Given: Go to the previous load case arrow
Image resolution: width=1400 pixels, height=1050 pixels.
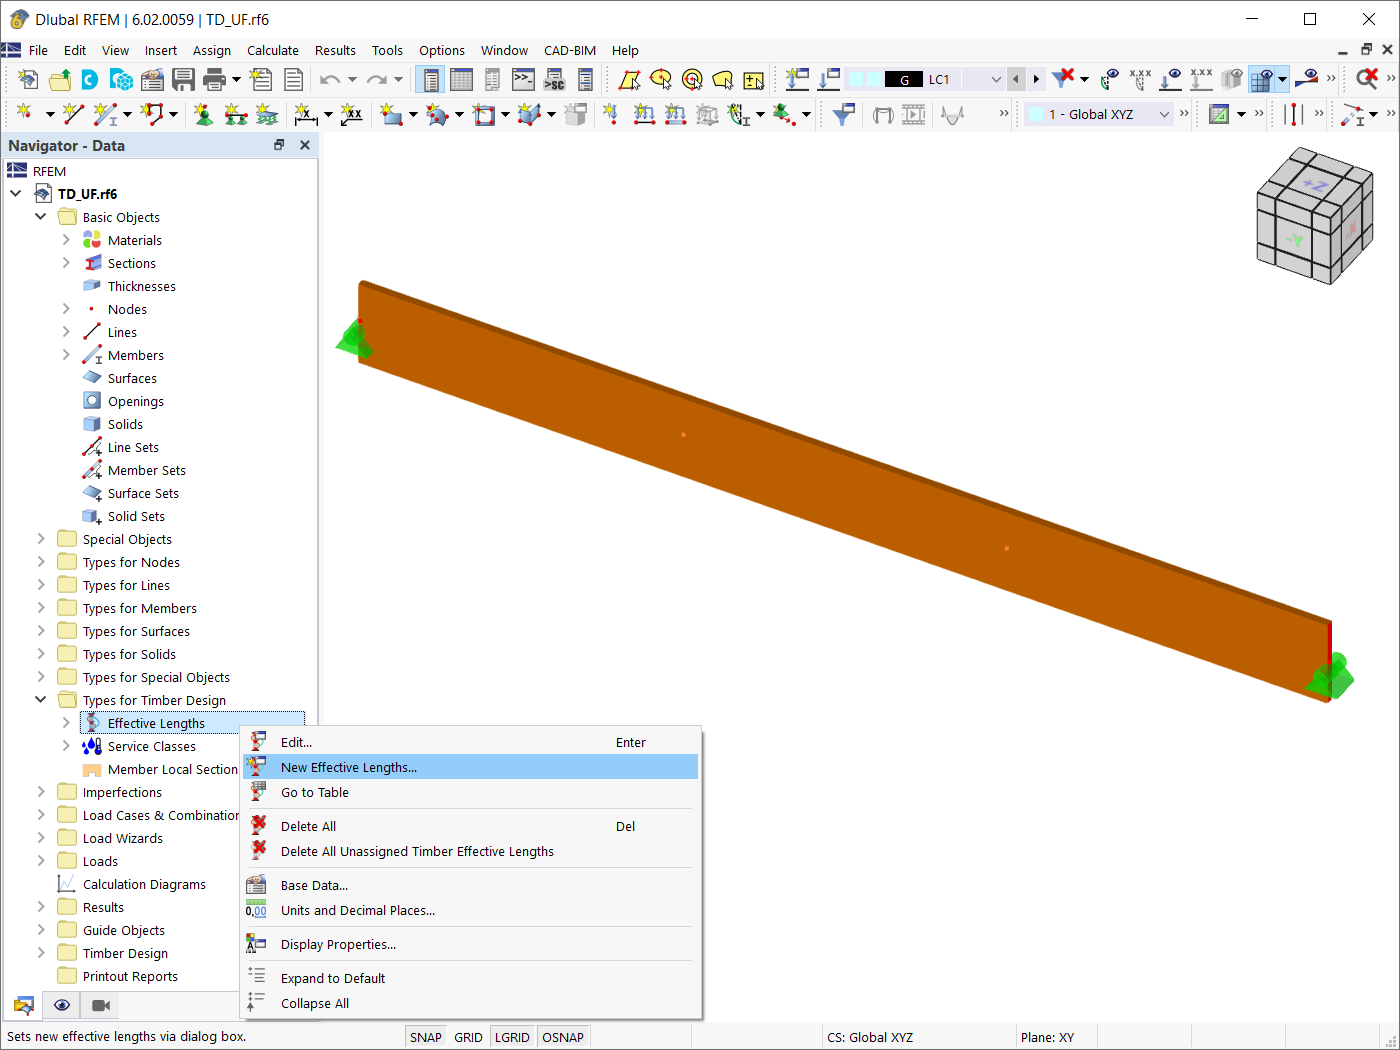Looking at the screenshot, I should (1016, 79).
